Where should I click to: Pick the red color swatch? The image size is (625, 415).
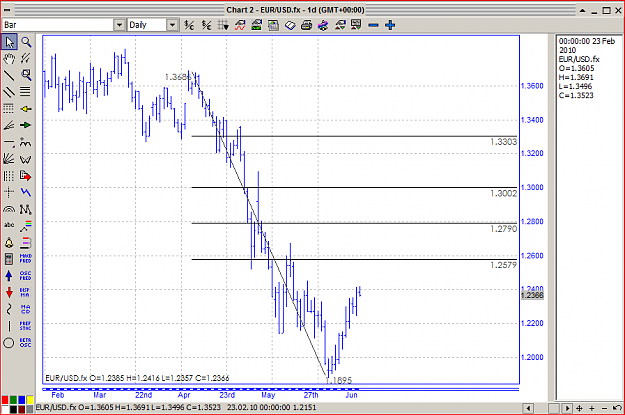pyautogui.click(x=5, y=399)
